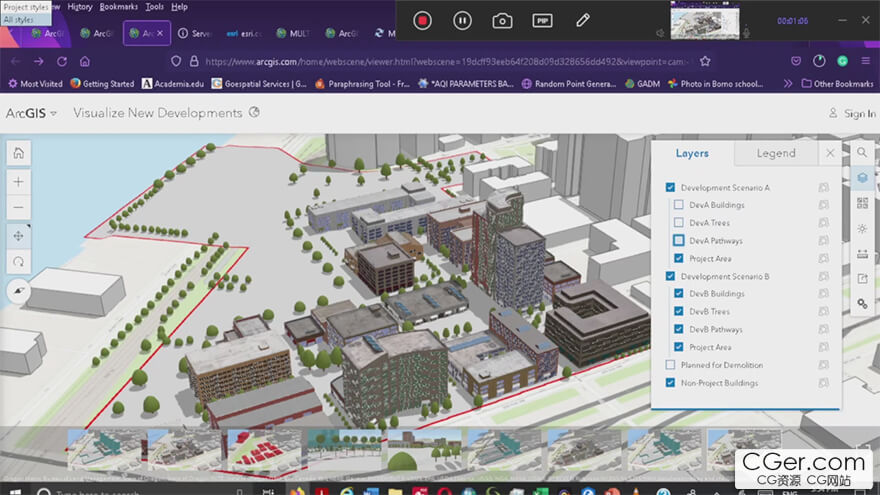Open the Firefox hamburger menu
The height and width of the screenshot is (495, 880).
pos(865,61)
